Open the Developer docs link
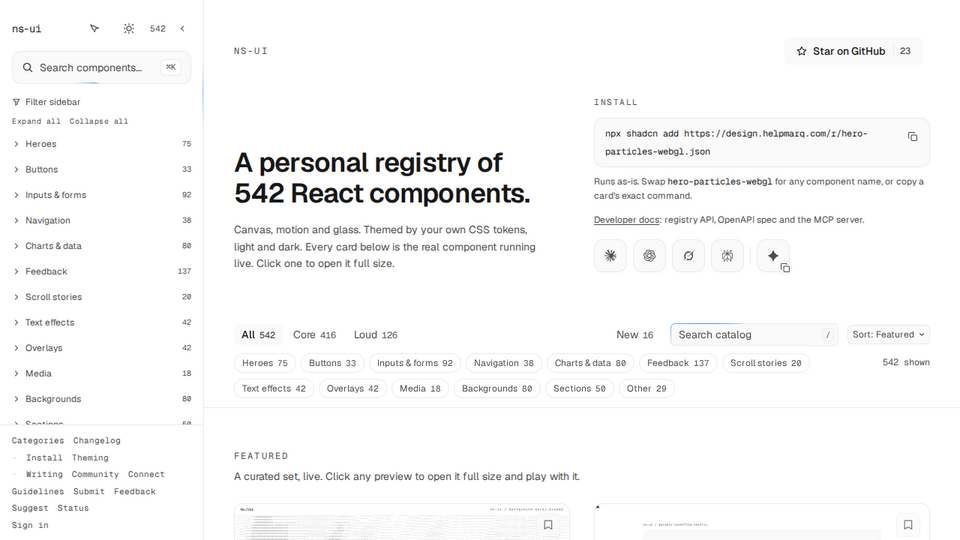Viewport: 960px width, 540px height. coord(626,220)
